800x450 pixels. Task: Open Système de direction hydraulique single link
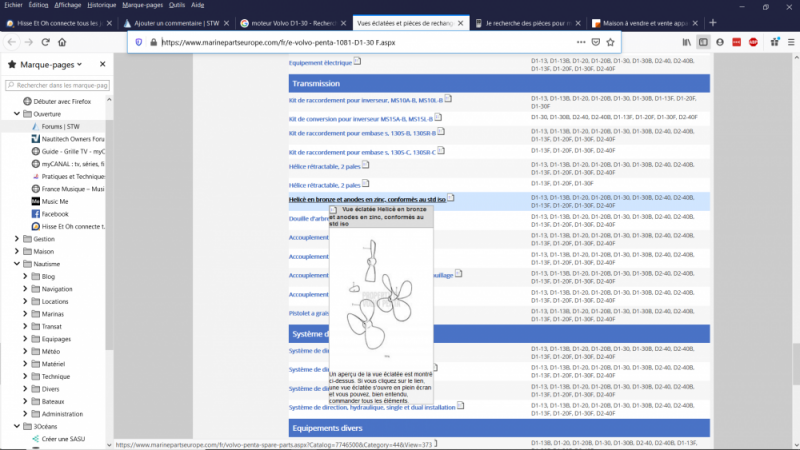click(x=372, y=408)
